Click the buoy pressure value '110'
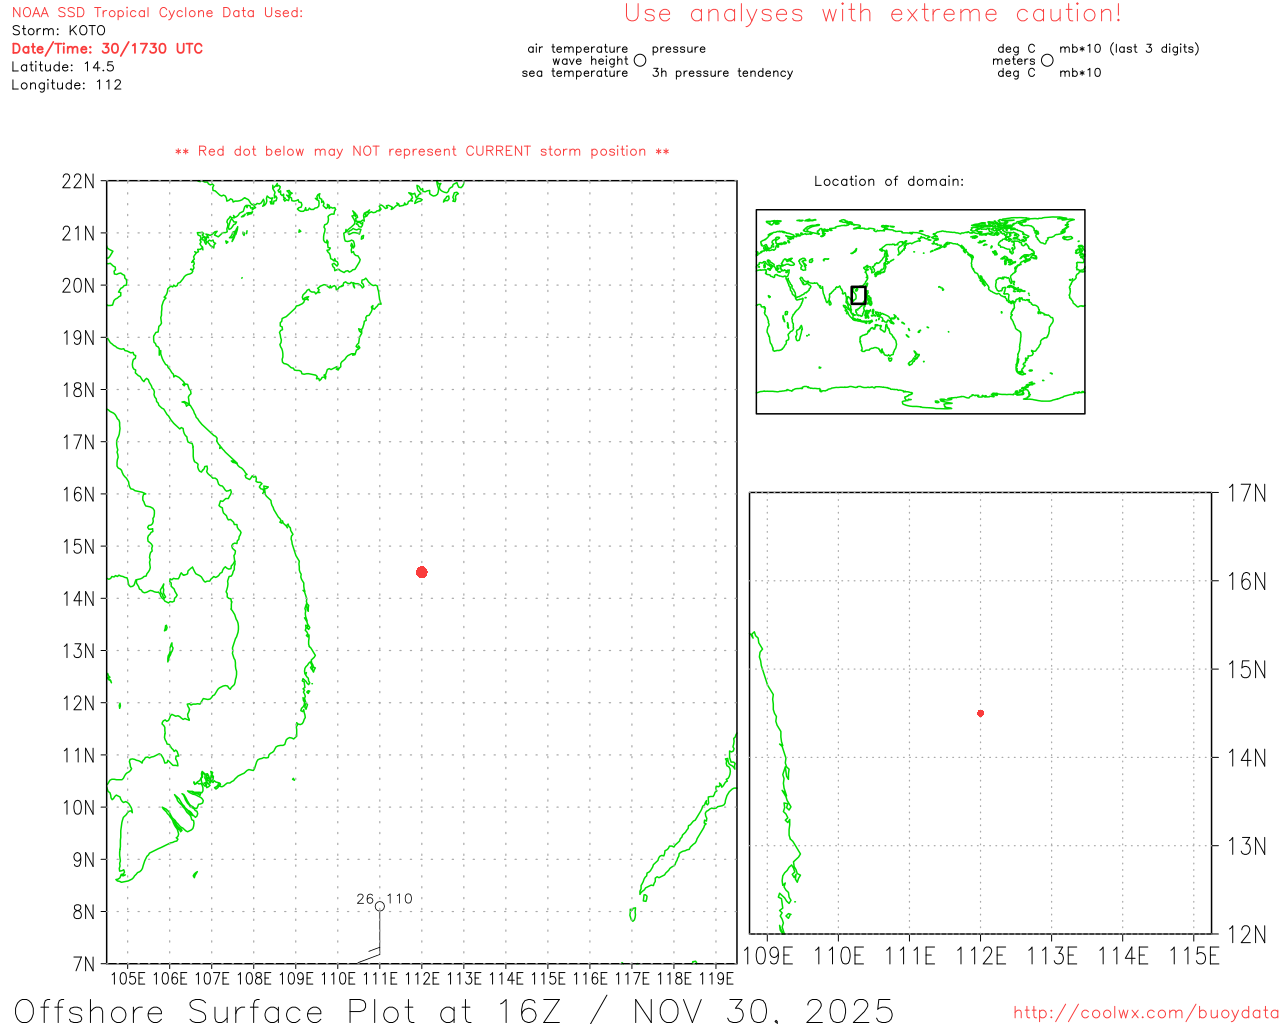The image size is (1280, 1024). click(399, 899)
